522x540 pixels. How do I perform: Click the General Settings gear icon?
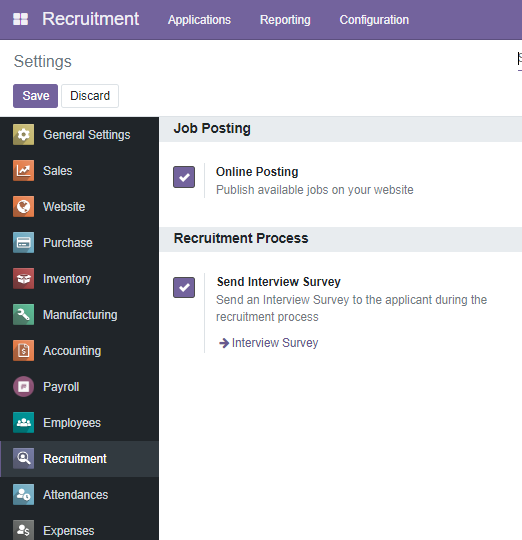click(23, 134)
